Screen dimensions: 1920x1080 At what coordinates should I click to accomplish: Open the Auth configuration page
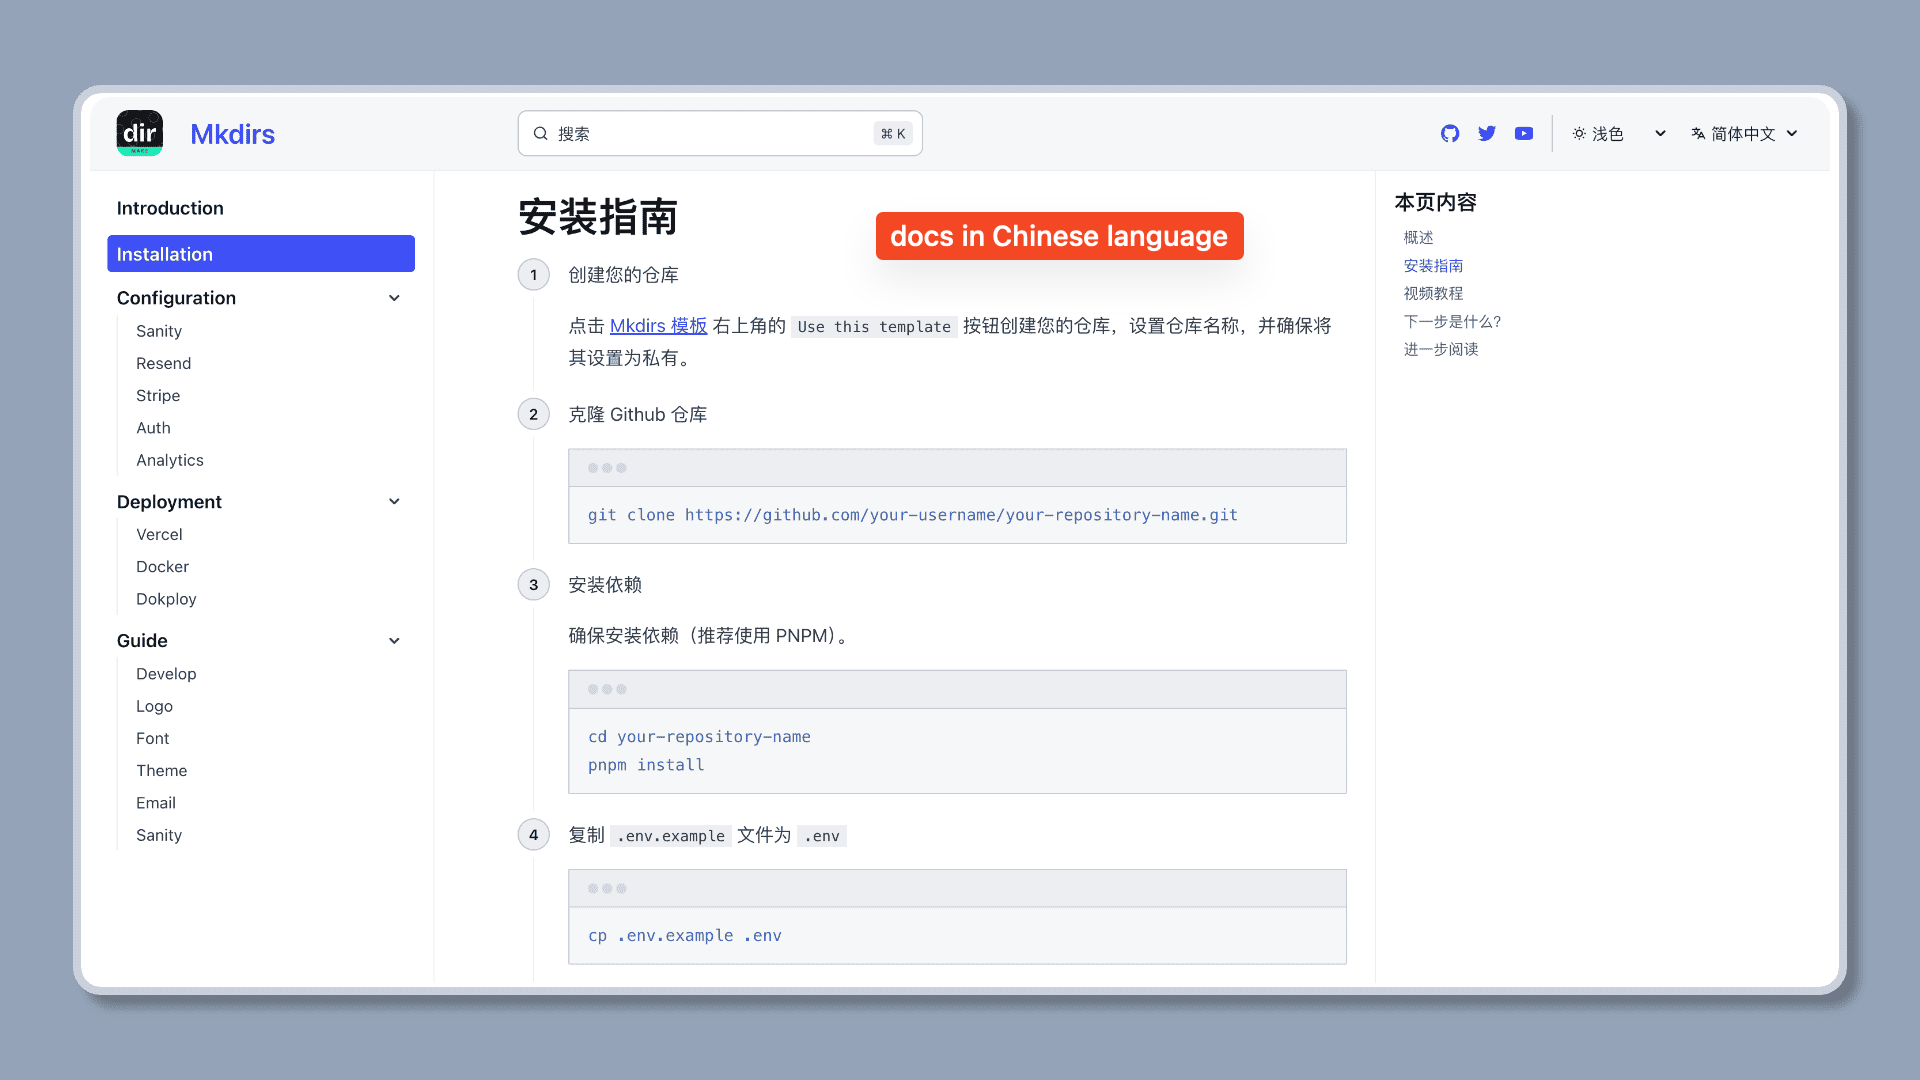click(x=153, y=428)
